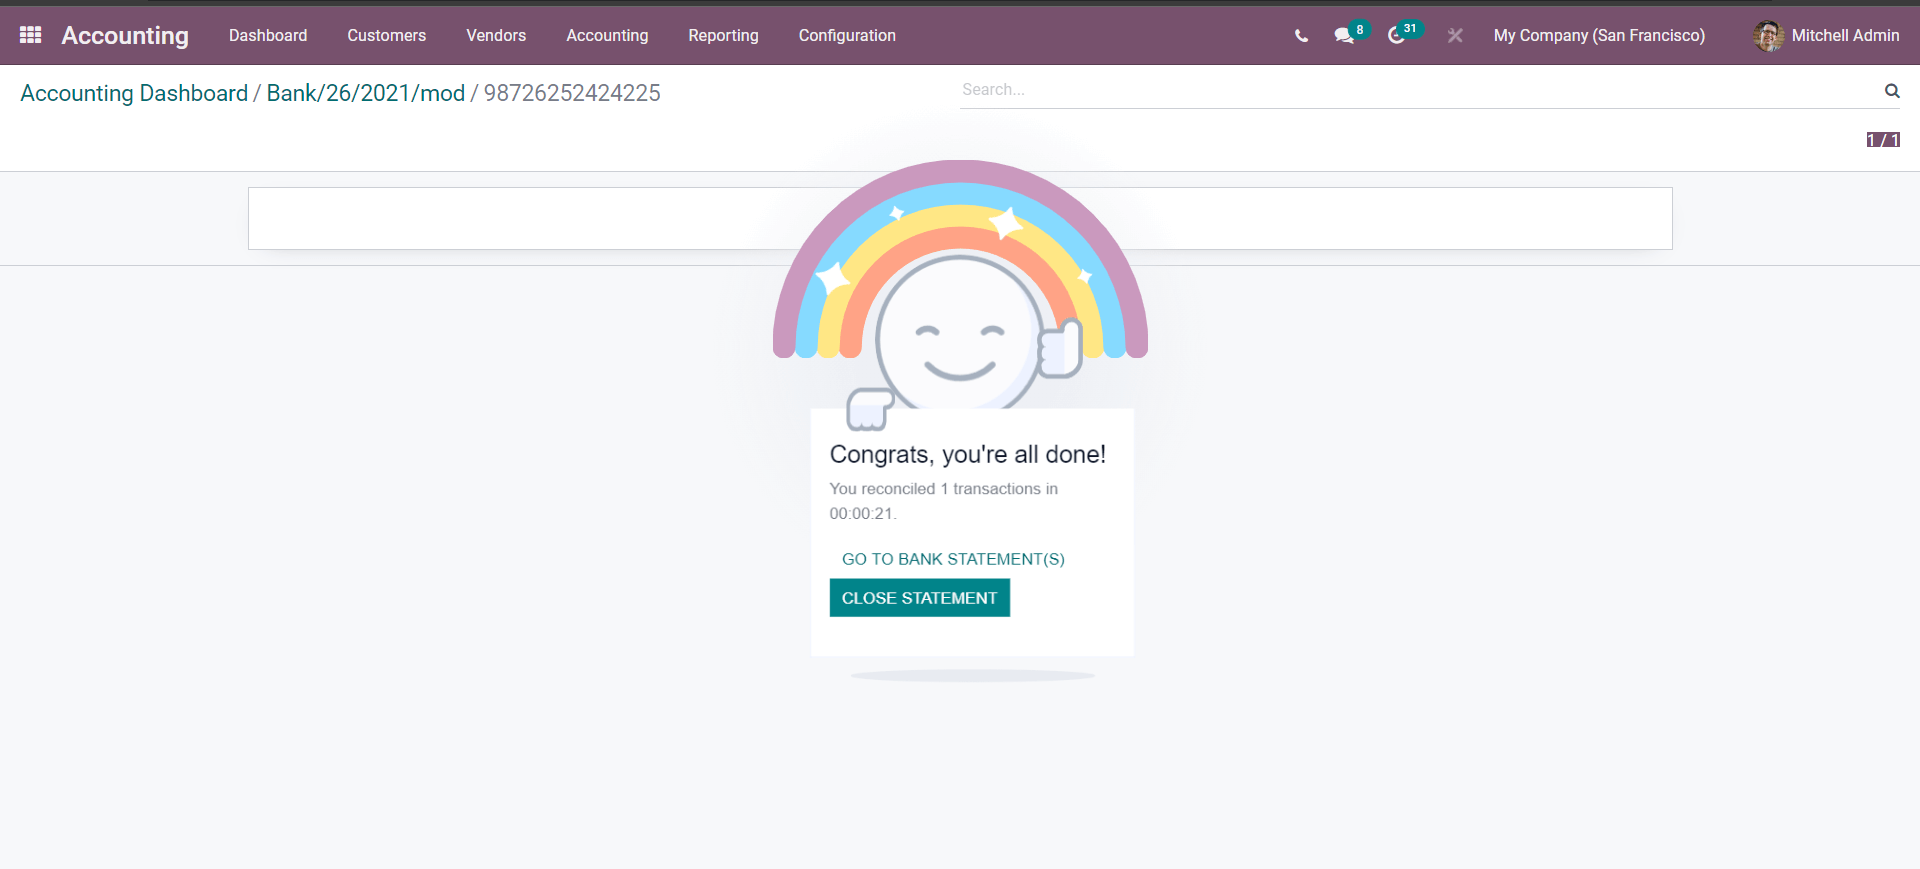The height and width of the screenshot is (869, 1920).
Task: Open the apps grid menu icon
Action: 31,35
